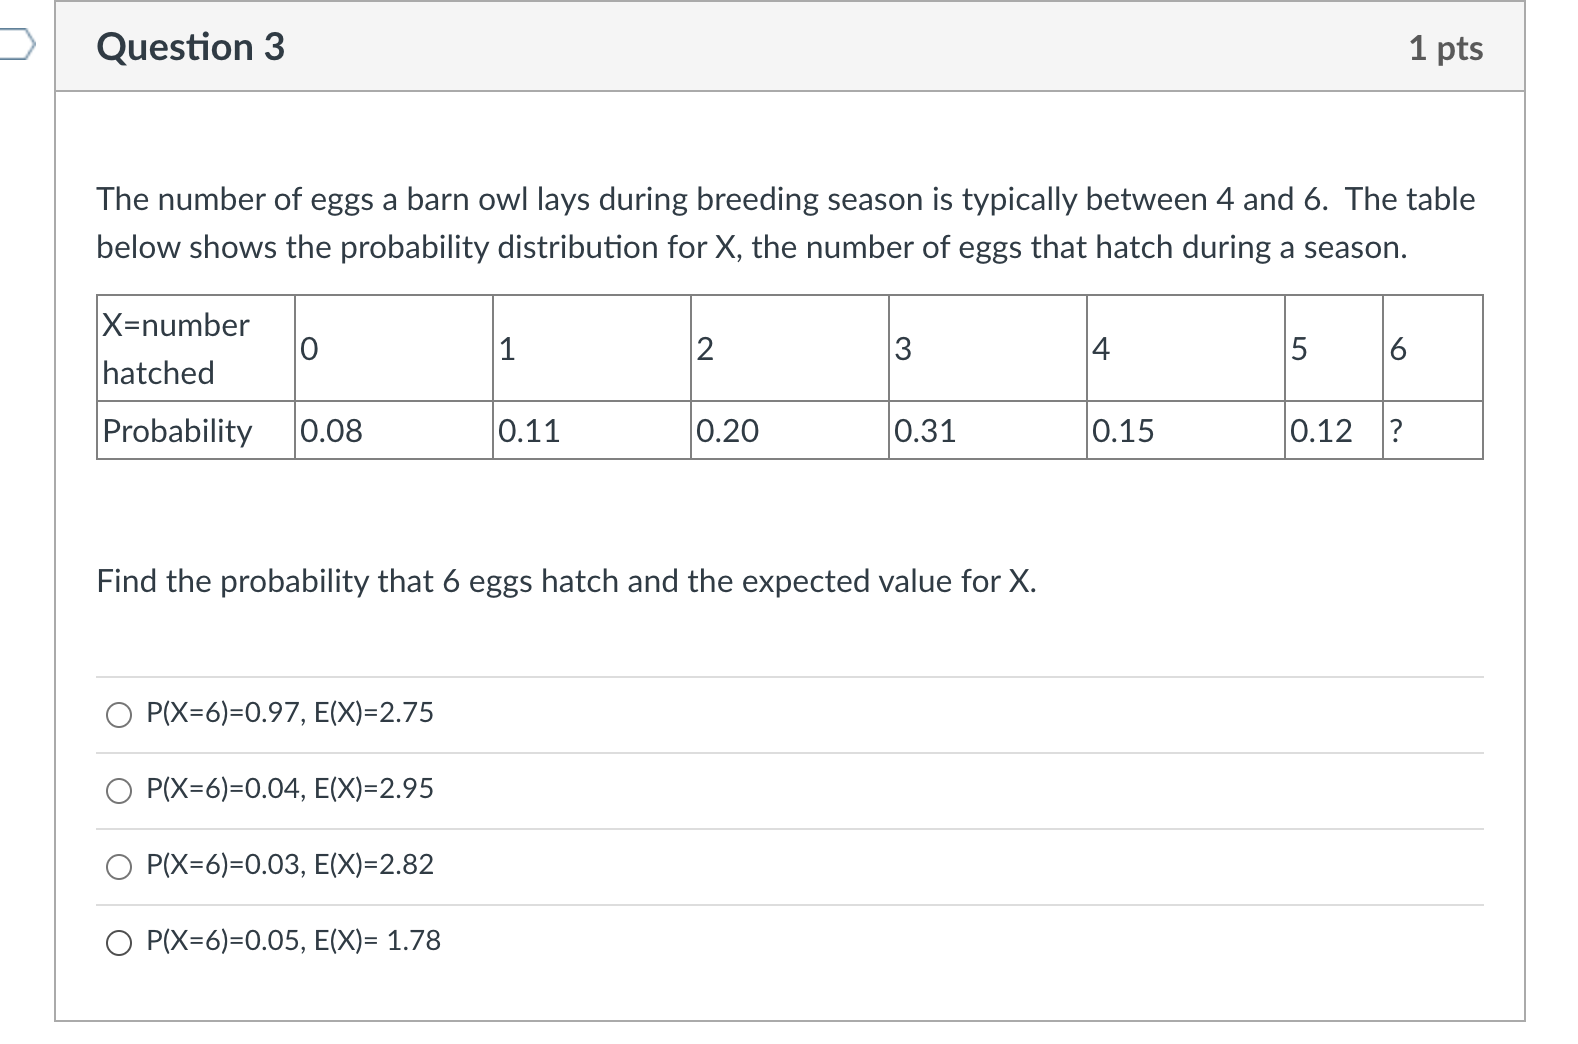Click the table cell for 6 hatched

click(1432, 349)
